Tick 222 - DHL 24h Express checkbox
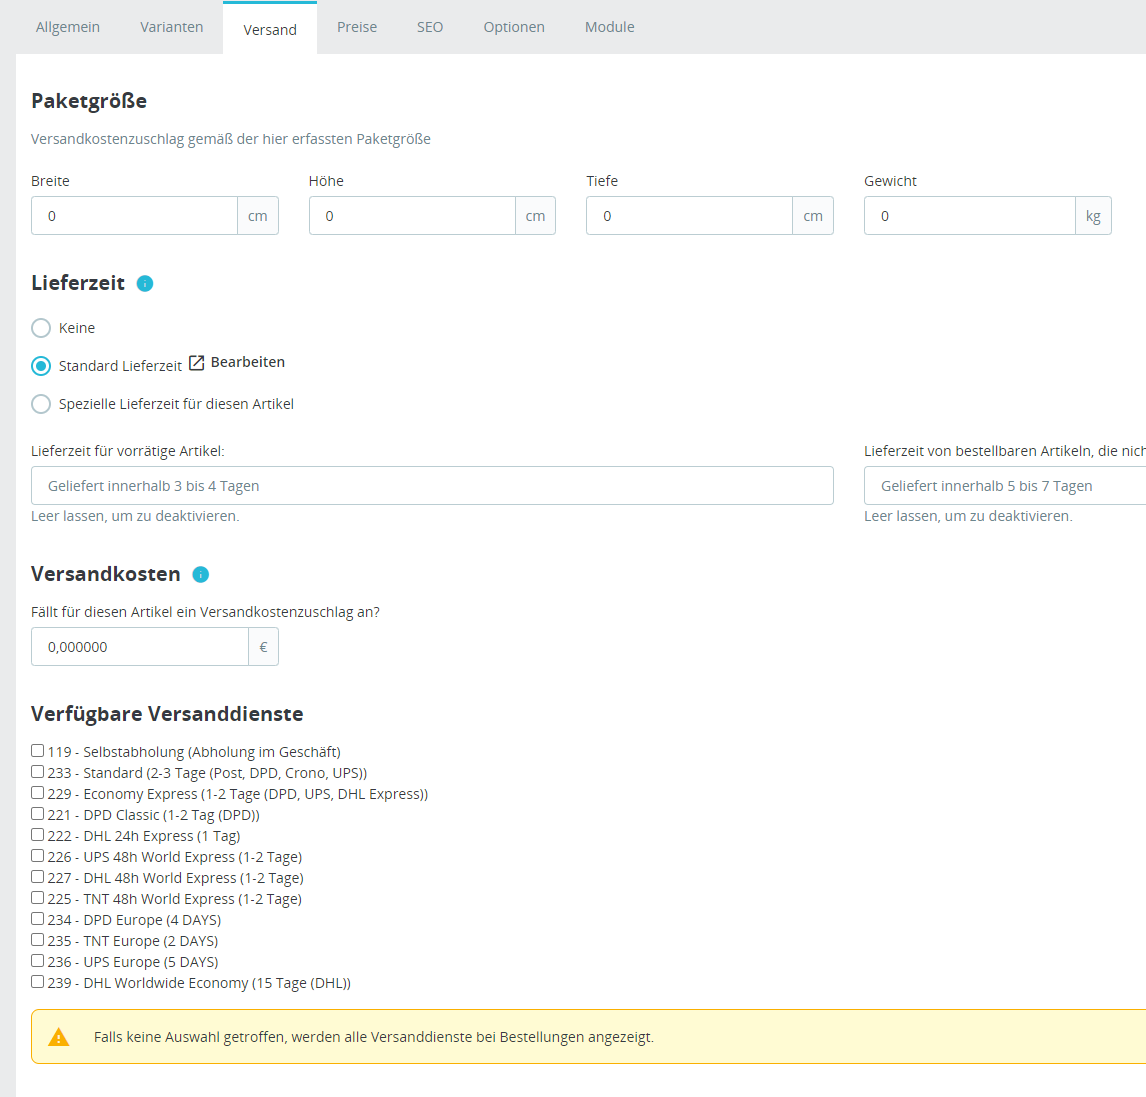The width and height of the screenshot is (1146, 1097). tap(37, 835)
